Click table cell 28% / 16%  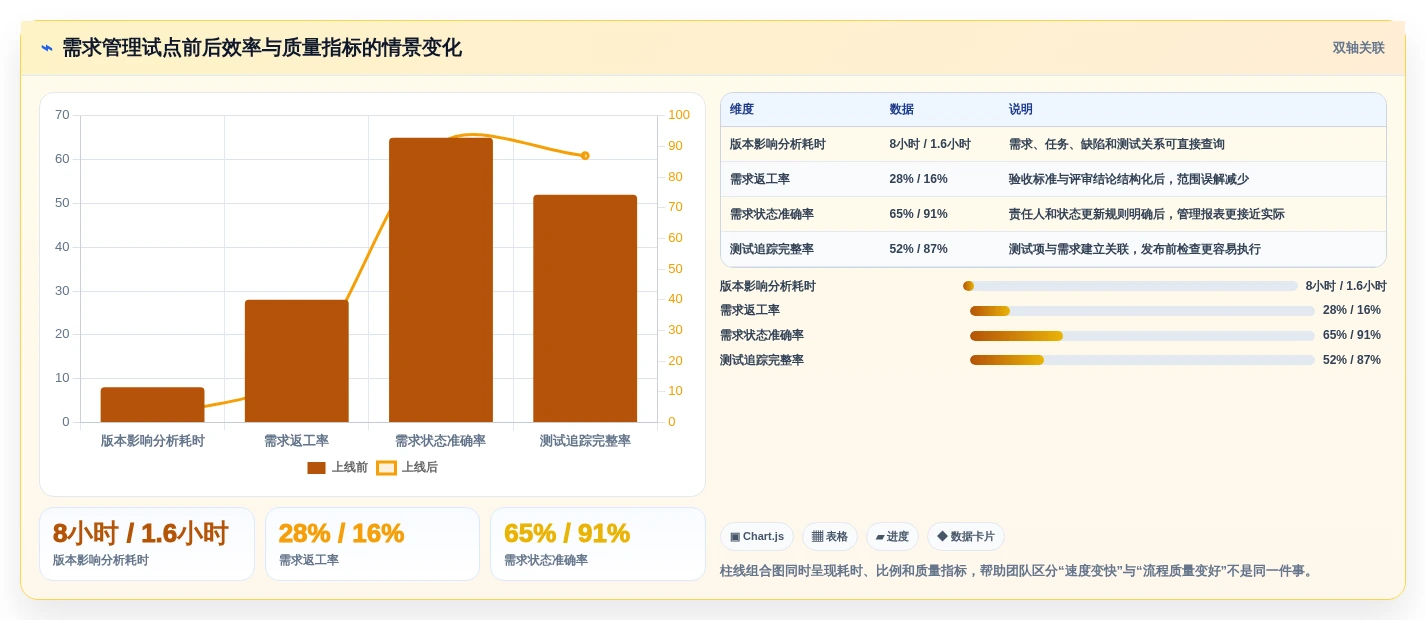tap(918, 179)
